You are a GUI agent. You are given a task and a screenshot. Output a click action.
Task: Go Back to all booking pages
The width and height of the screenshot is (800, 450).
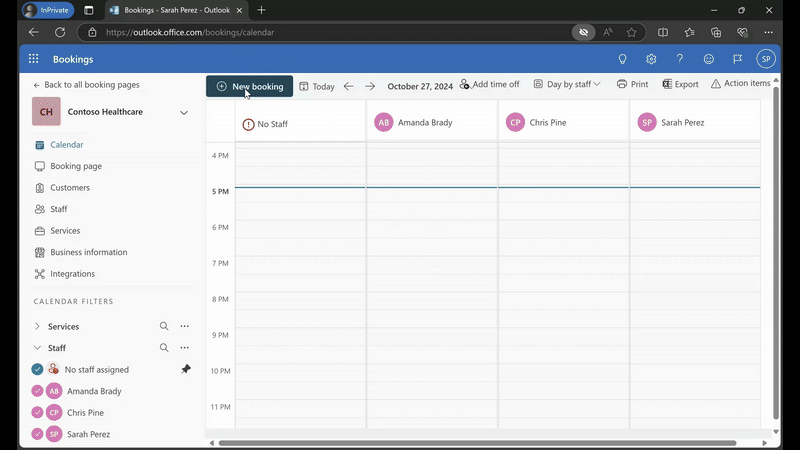click(86, 85)
